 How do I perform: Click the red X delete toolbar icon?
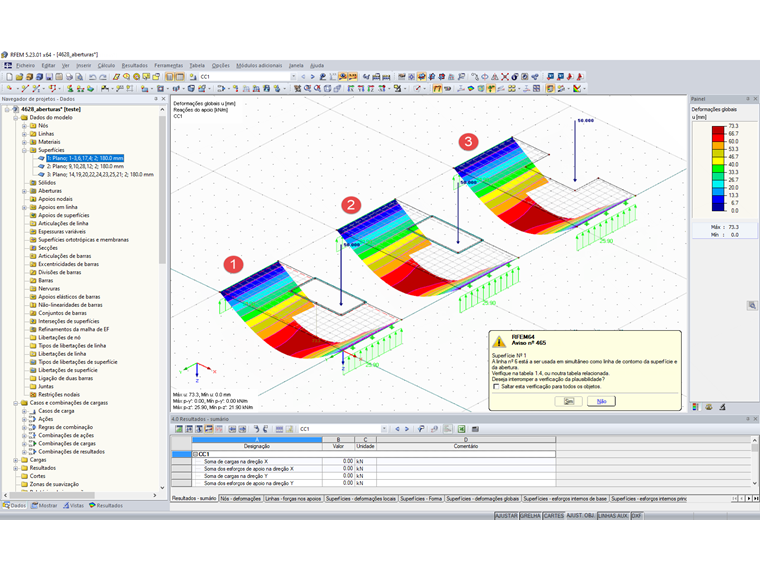click(505, 77)
